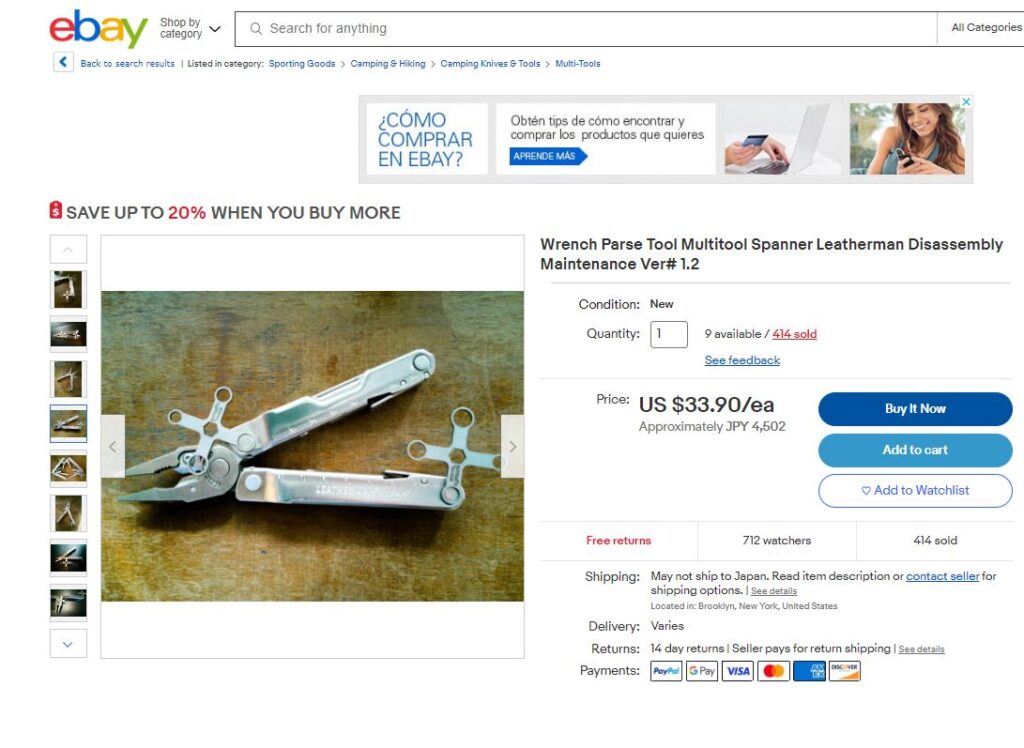Viewport: 1024px width, 748px height.
Task: Click the Buy It Now button
Action: [915, 409]
